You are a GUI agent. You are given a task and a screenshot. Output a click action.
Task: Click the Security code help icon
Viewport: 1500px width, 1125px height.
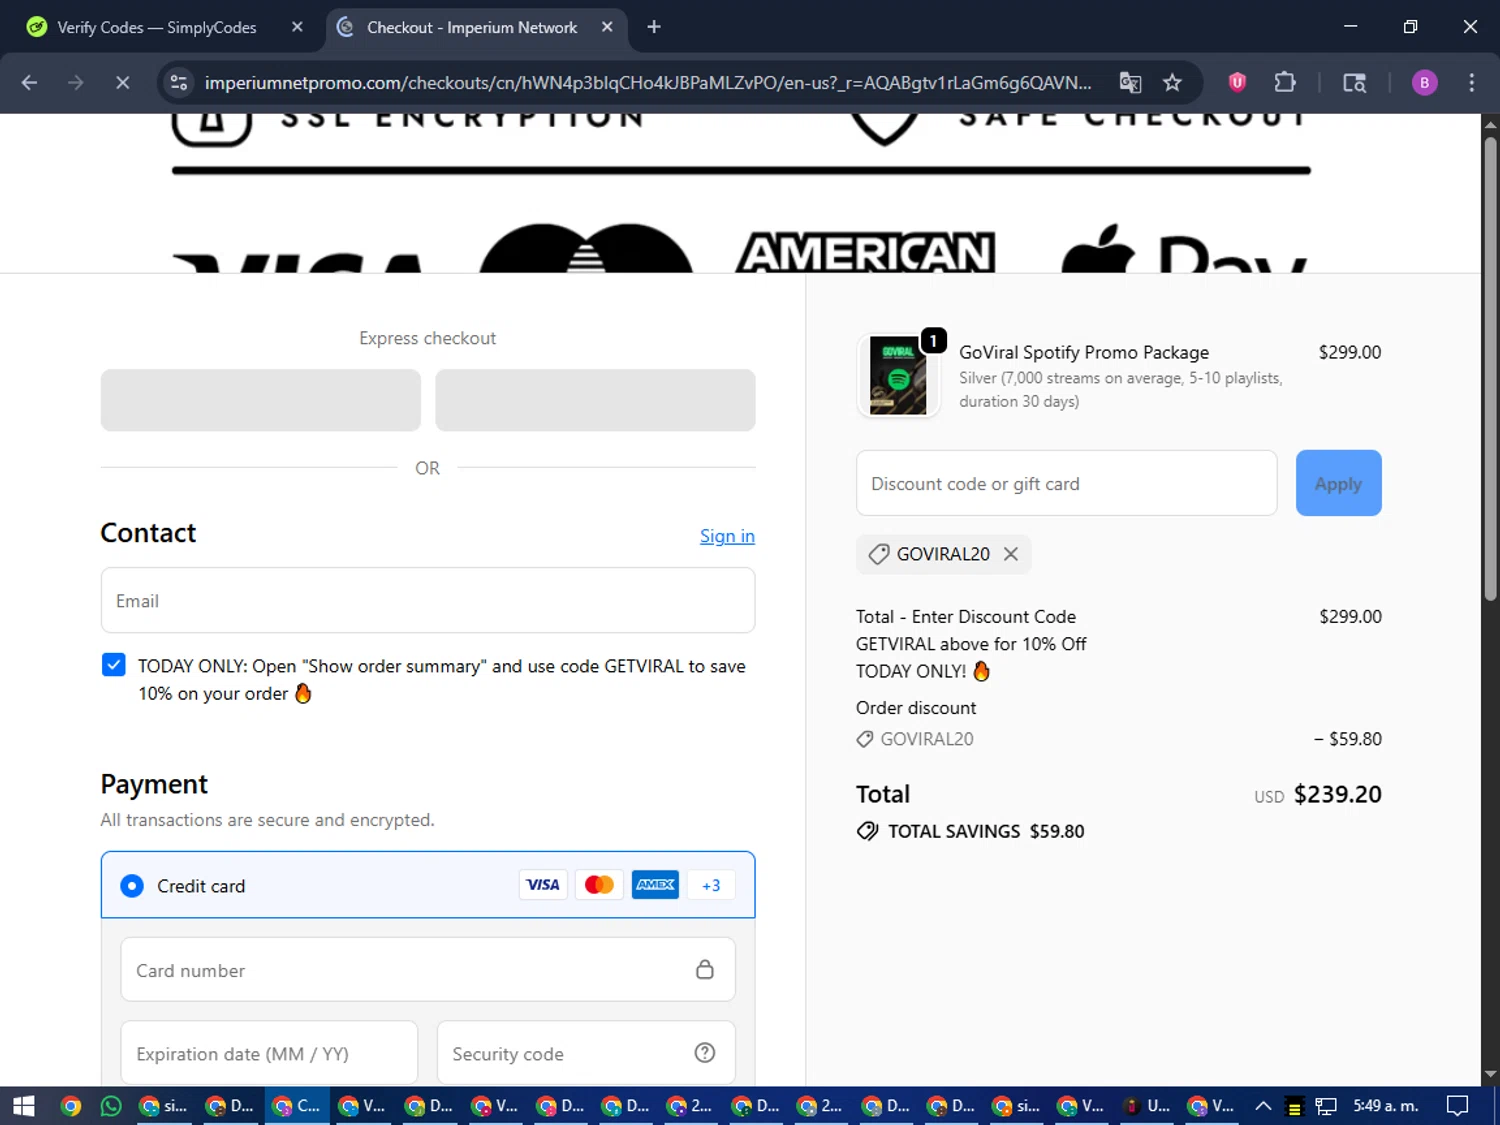(705, 1053)
